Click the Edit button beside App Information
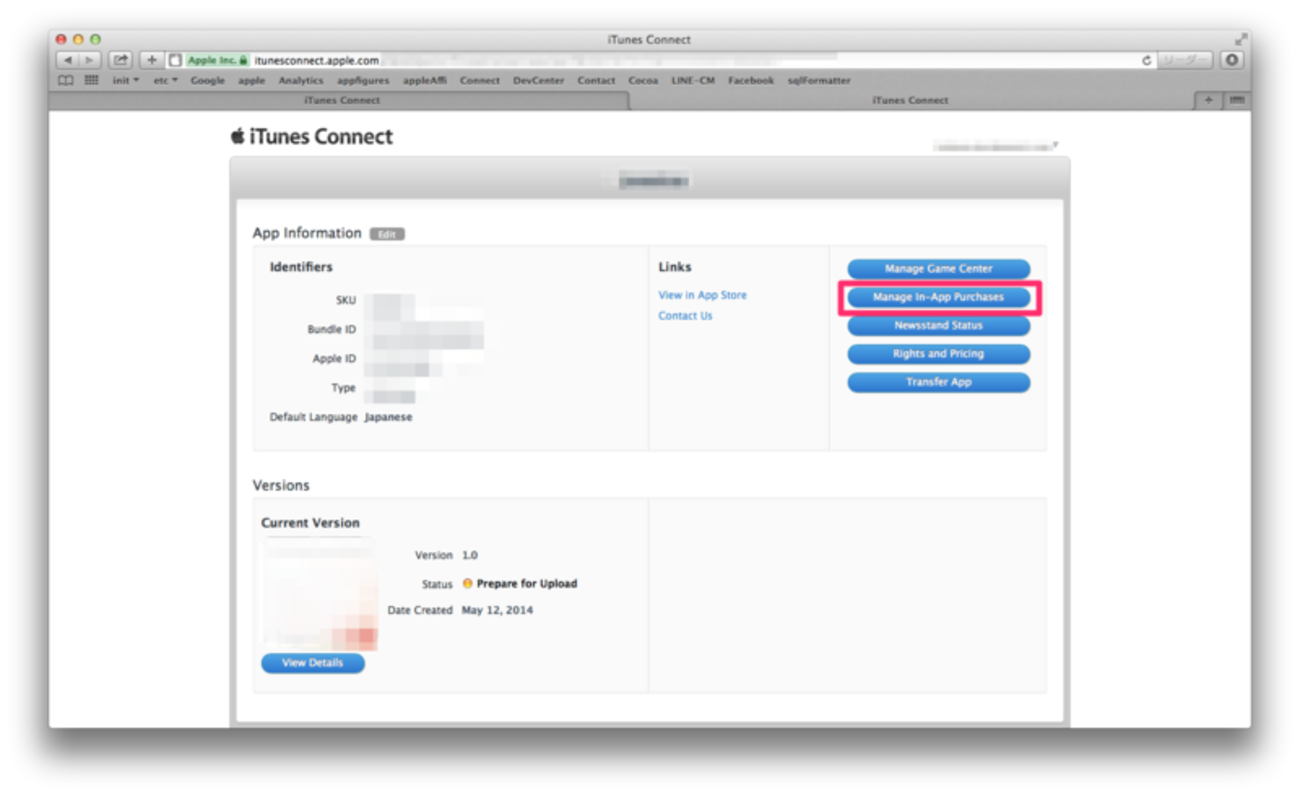This screenshot has height=796, width=1300. (387, 234)
